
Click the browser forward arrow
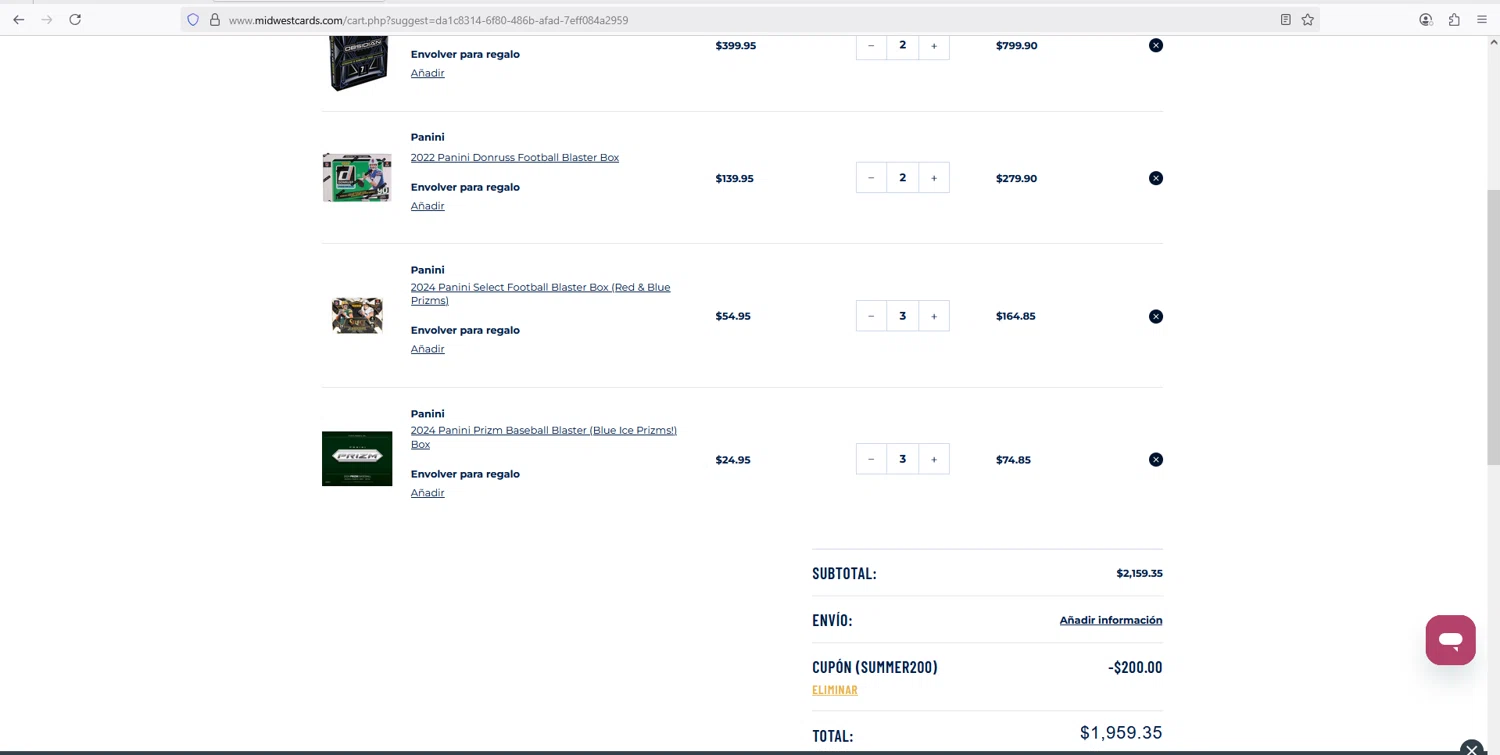(x=46, y=19)
